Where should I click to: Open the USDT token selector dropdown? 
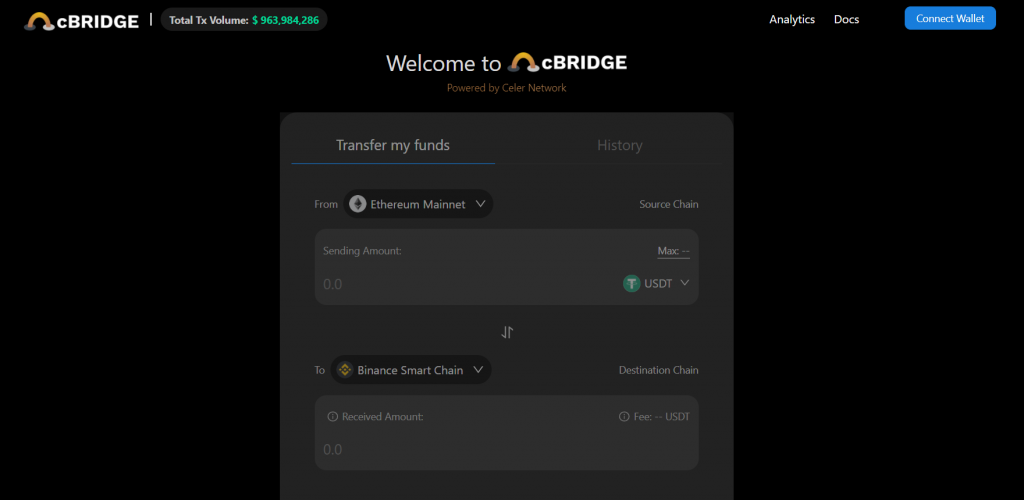click(x=656, y=283)
